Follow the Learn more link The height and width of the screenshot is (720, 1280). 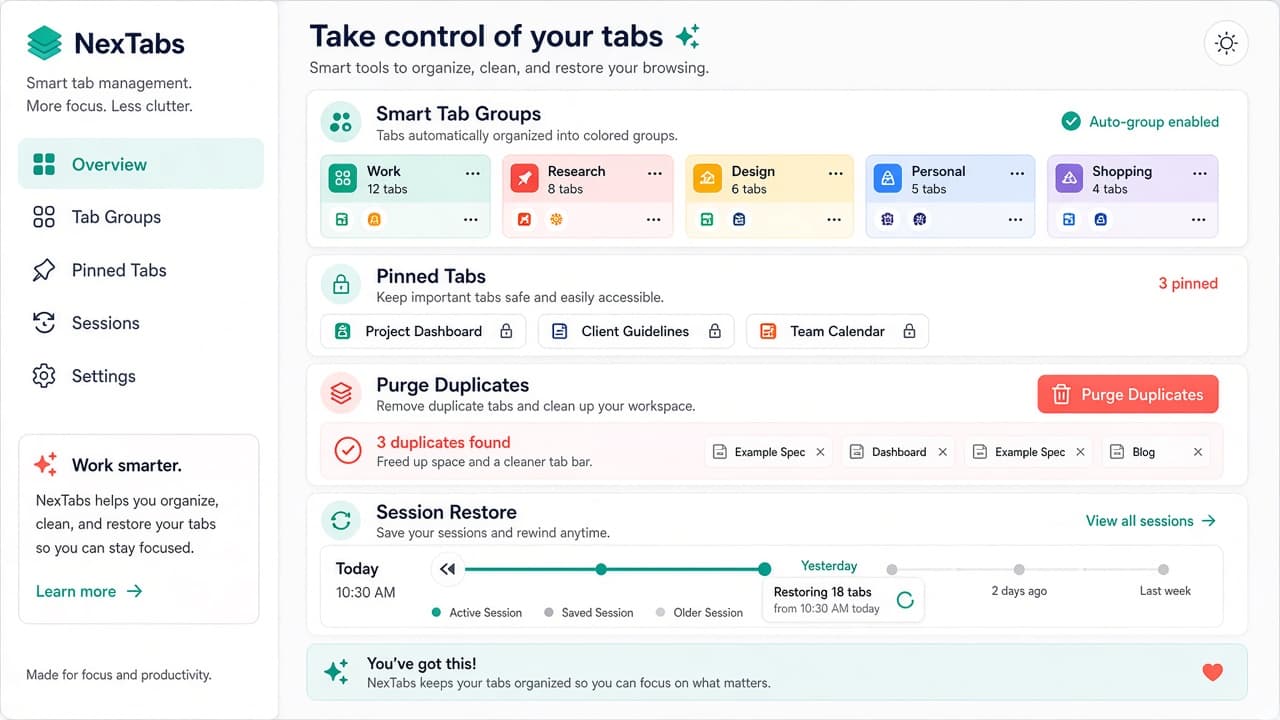pyautogui.click(x=89, y=591)
